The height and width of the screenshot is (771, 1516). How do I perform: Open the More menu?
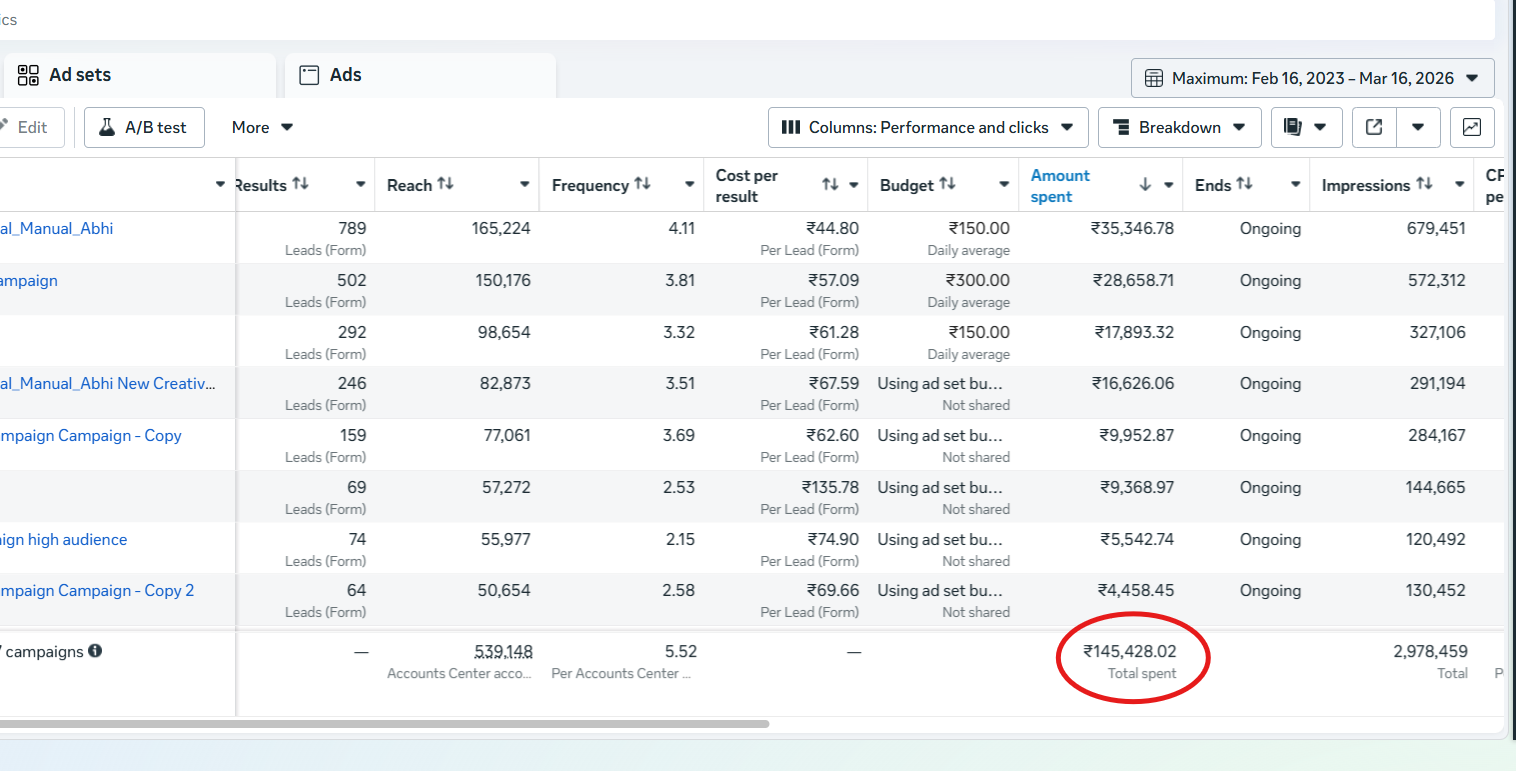point(262,127)
